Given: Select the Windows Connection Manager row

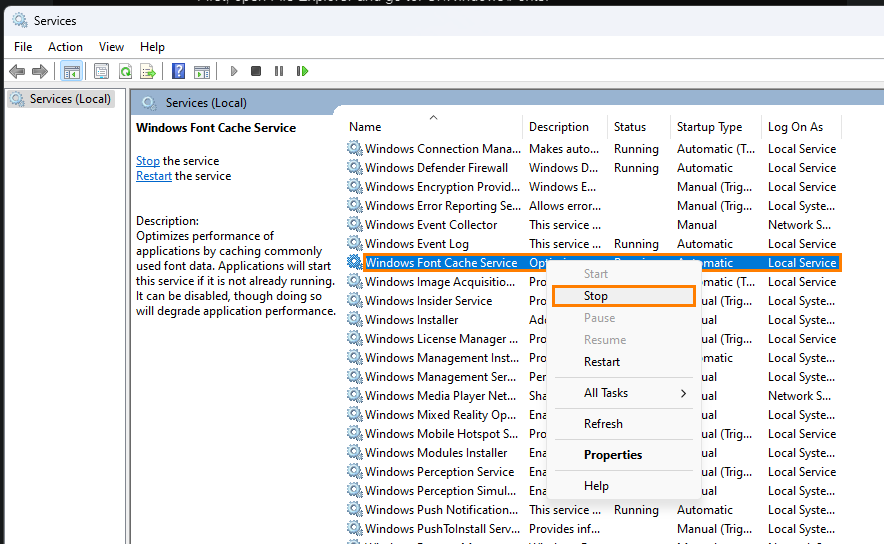Looking at the screenshot, I should point(593,149).
